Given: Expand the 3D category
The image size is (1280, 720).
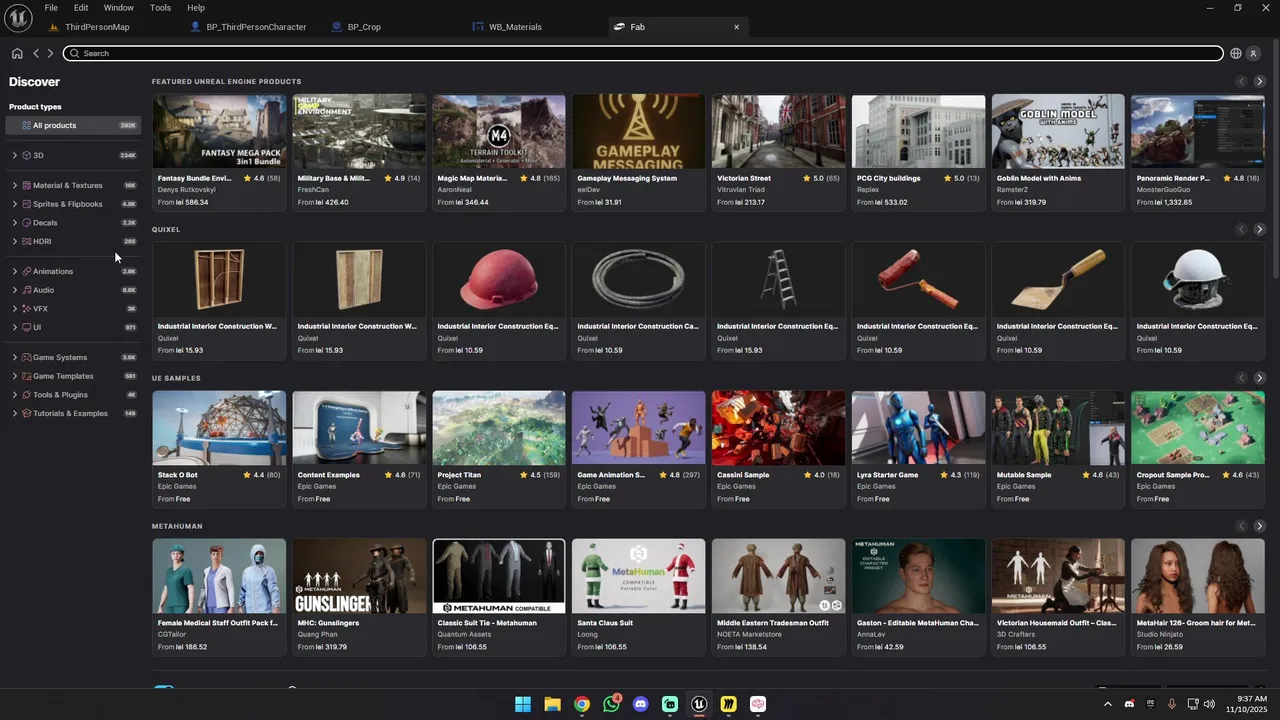Looking at the screenshot, I should pos(15,155).
